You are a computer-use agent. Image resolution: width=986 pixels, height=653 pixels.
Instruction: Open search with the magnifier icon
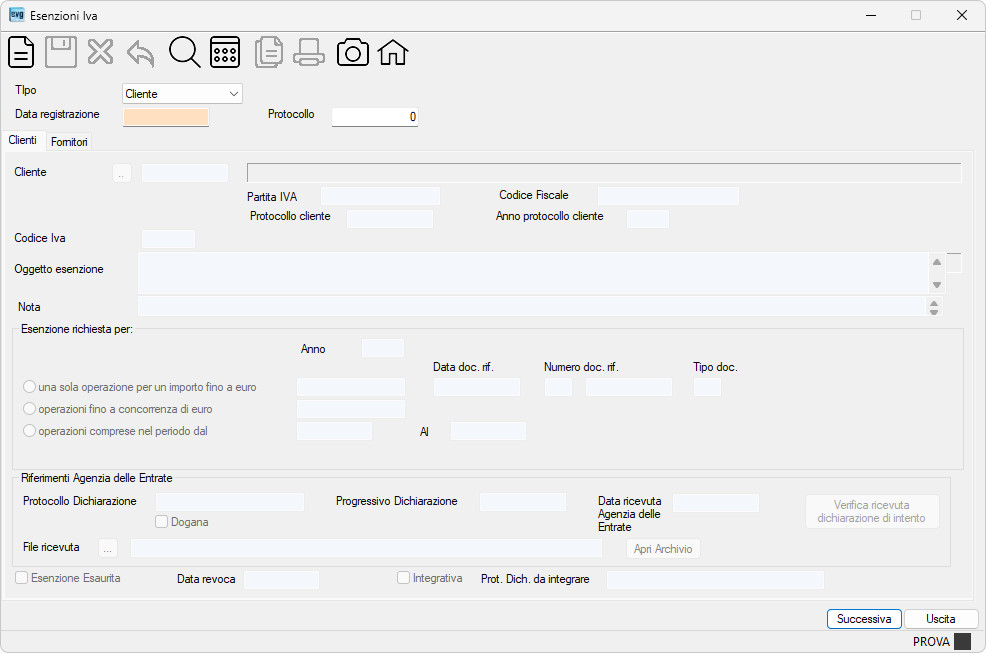(184, 52)
